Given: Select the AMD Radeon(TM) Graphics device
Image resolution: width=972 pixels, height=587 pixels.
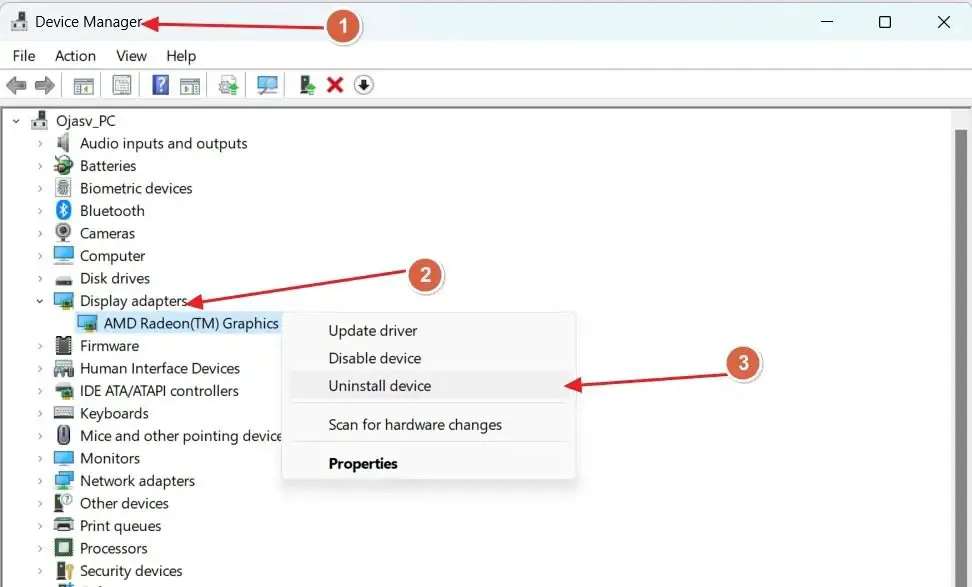Looking at the screenshot, I should coord(191,324).
